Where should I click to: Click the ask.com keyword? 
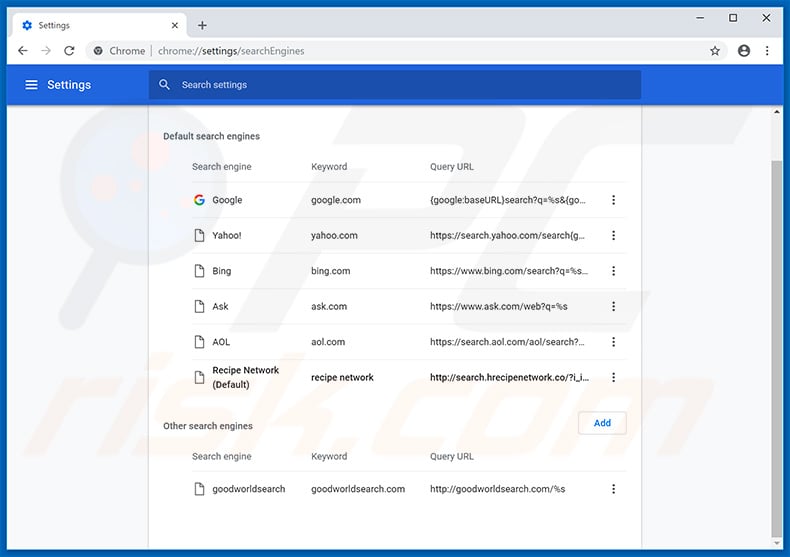point(329,306)
